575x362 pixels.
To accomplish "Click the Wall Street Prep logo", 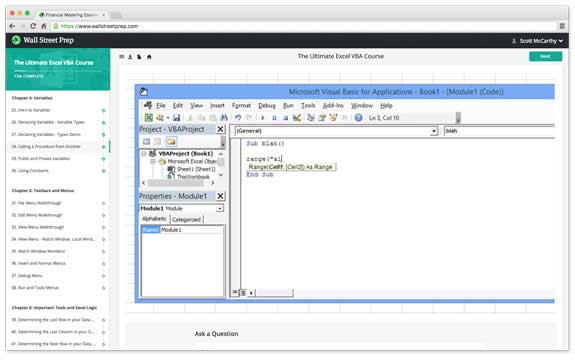I will click(43, 40).
